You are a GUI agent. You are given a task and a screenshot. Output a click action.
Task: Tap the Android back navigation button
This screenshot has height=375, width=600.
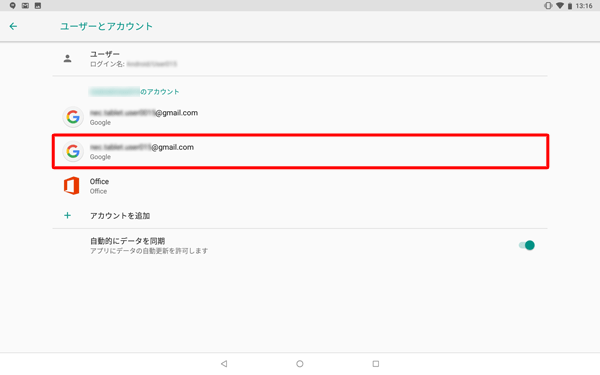[x=224, y=364]
